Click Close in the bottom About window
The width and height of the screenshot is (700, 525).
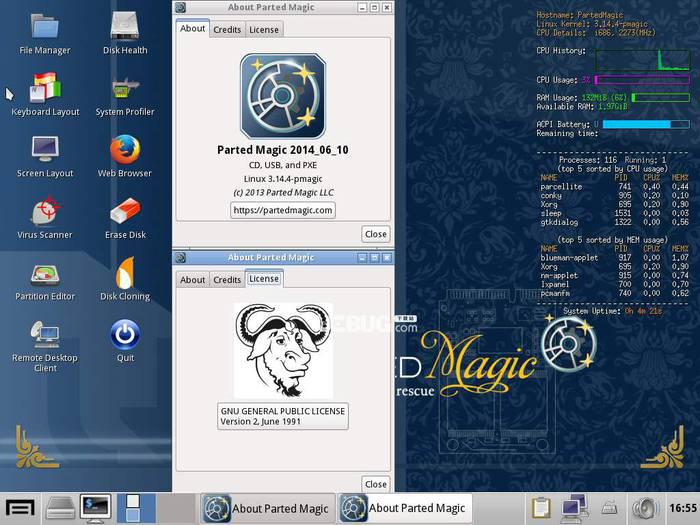click(x=375, y=484)
